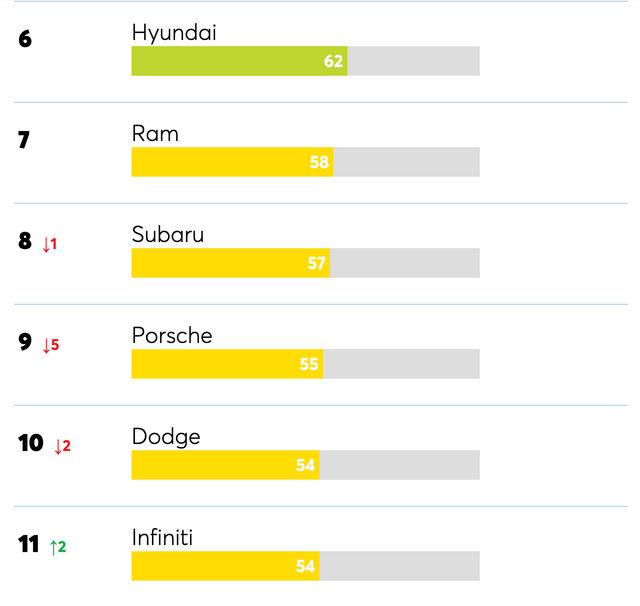
Task: Click the Subaru brand label
Action: click(168, 235)
